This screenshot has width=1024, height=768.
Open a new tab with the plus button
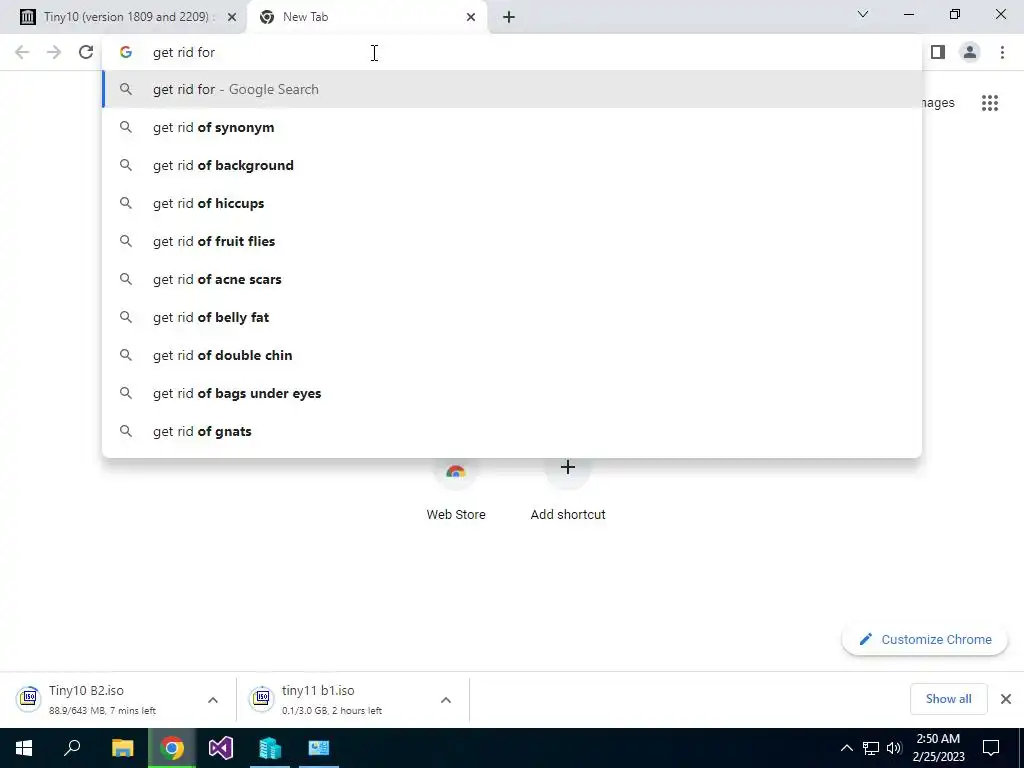click(509, 17)
